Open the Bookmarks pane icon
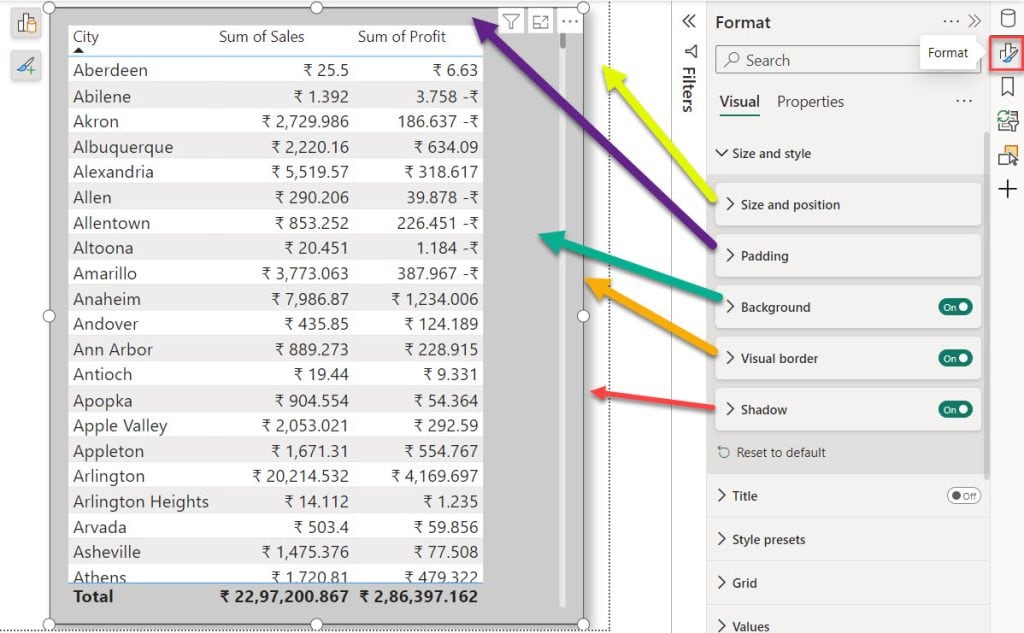 (1007, 86)
